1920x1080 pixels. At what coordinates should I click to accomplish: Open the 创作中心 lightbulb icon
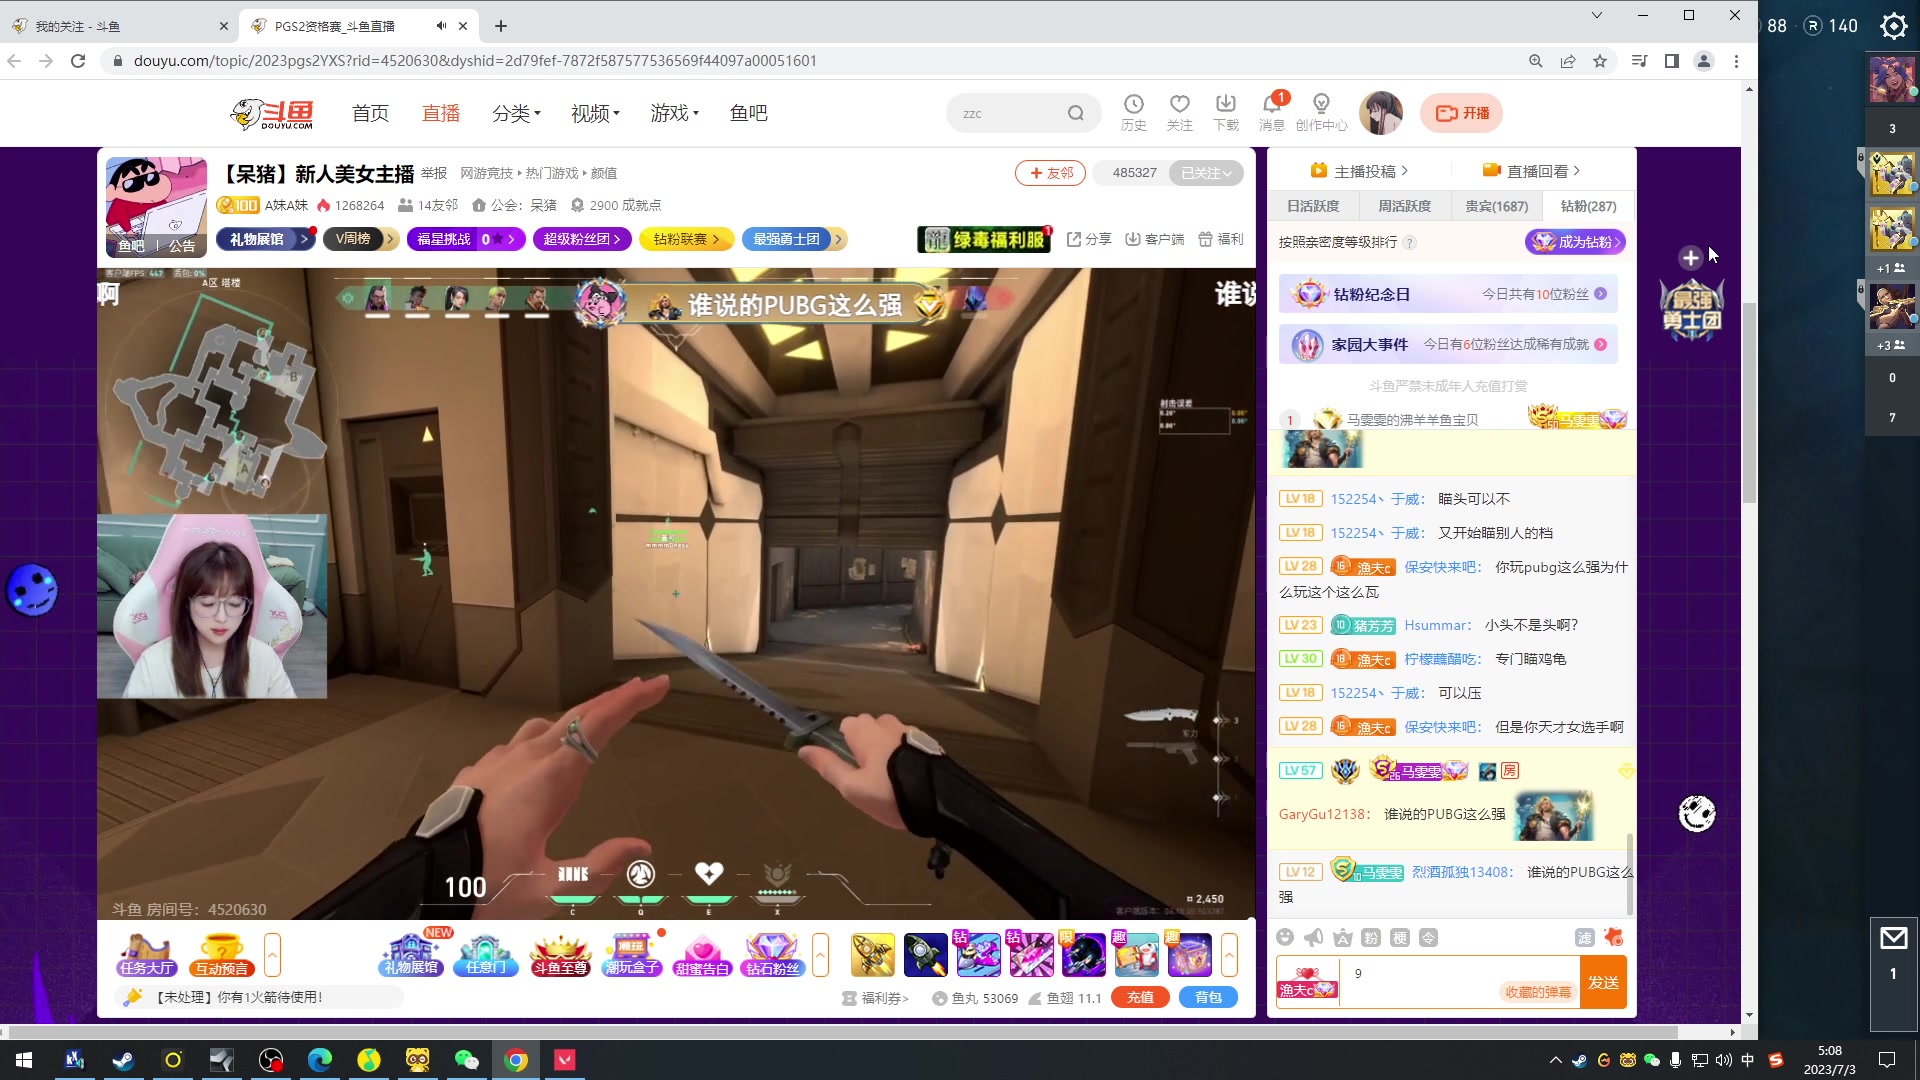pos(1321,112)
